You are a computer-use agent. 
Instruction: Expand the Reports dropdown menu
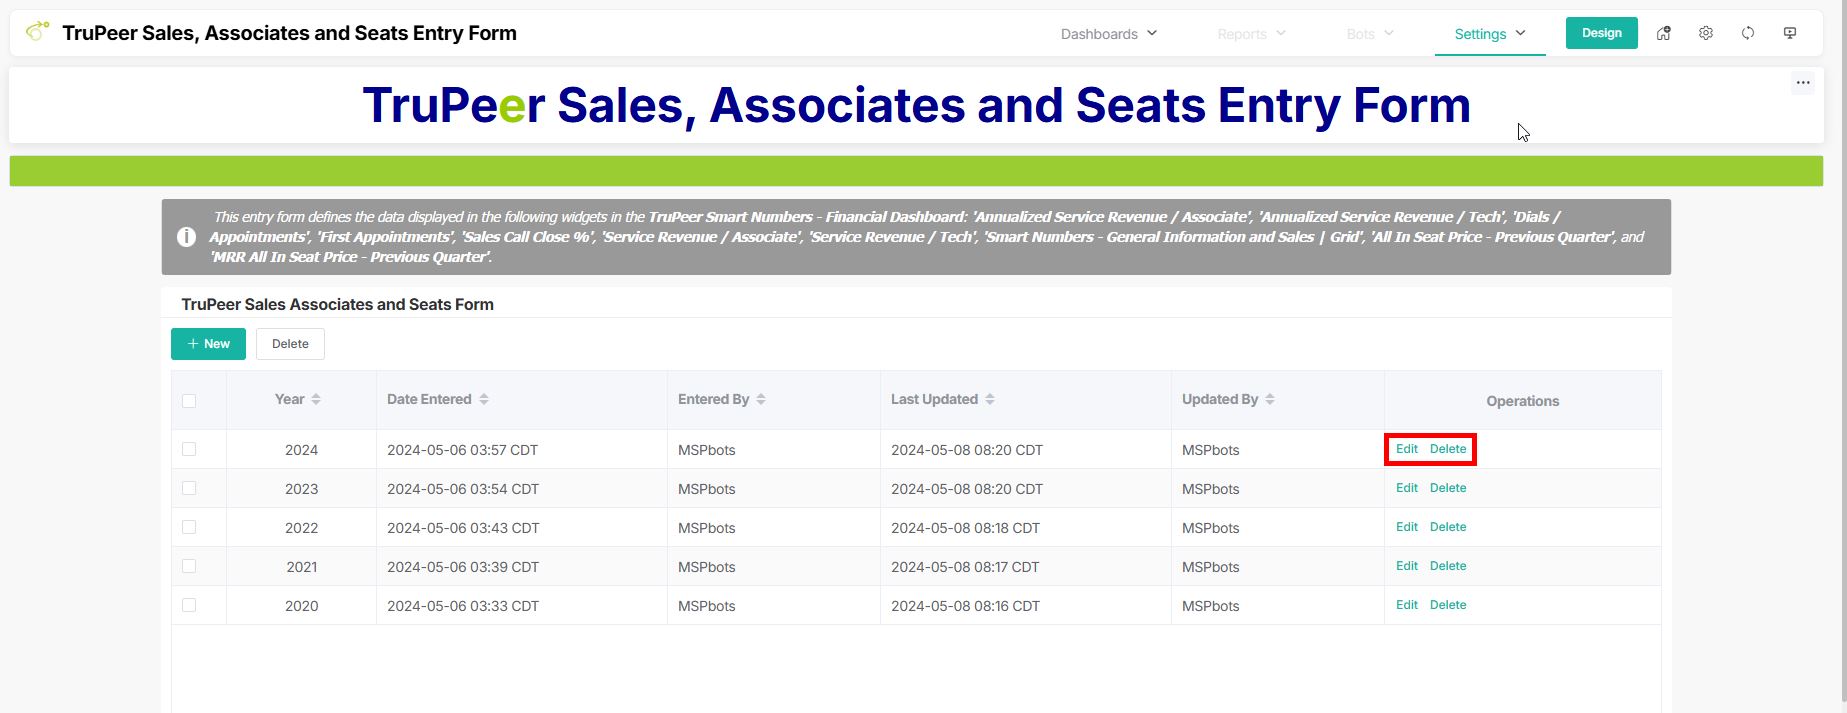[x=1252, y=34]
